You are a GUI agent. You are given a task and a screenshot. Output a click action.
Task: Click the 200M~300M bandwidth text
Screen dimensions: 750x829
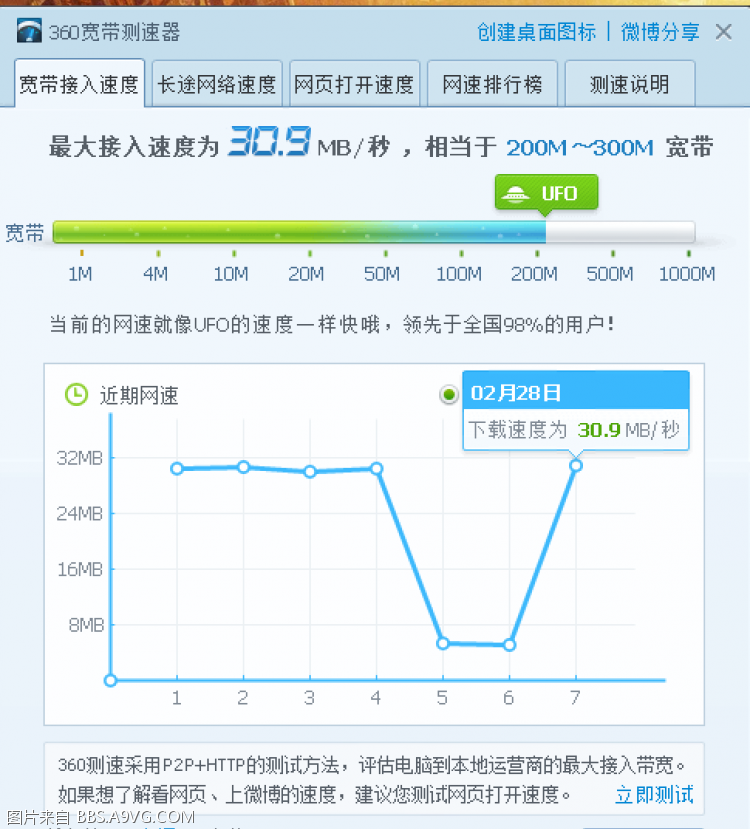[x=580, y=148]
